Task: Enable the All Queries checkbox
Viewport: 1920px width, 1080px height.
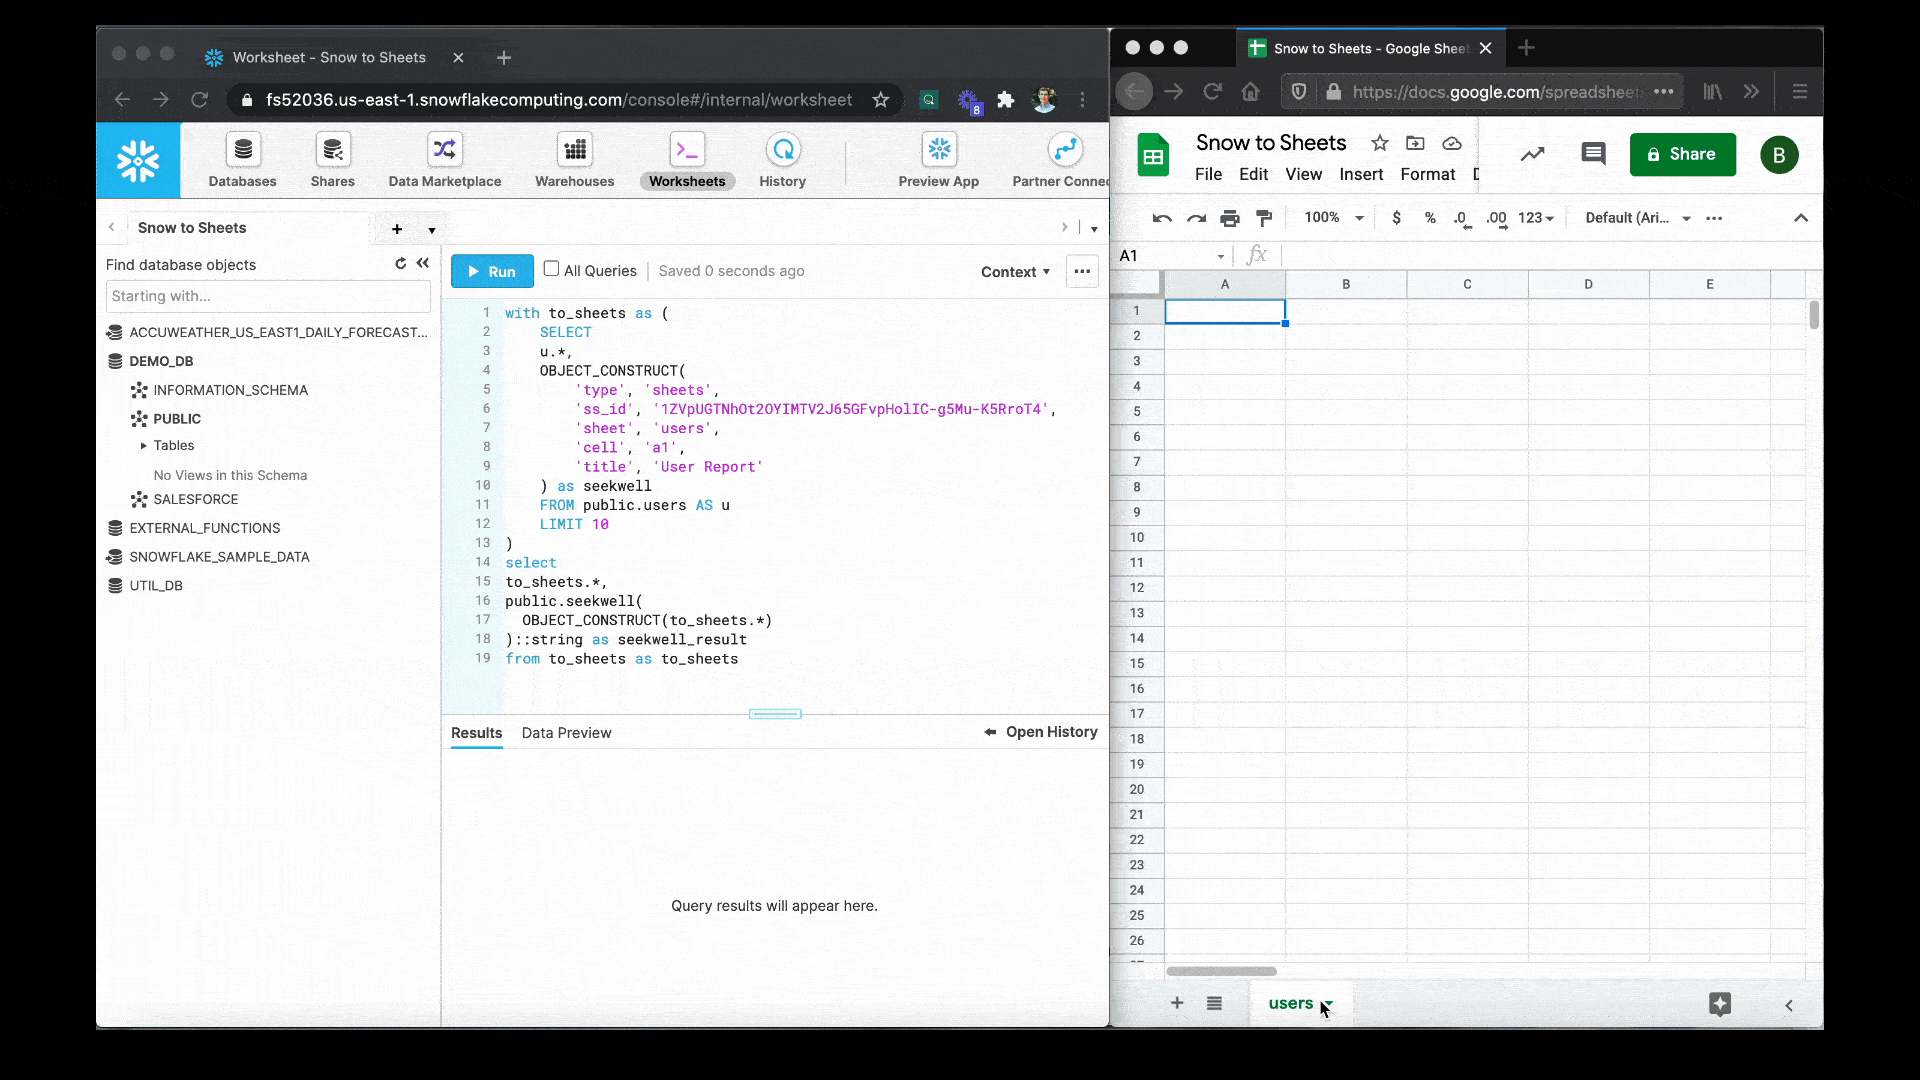Action: click(x=552, y=269)
